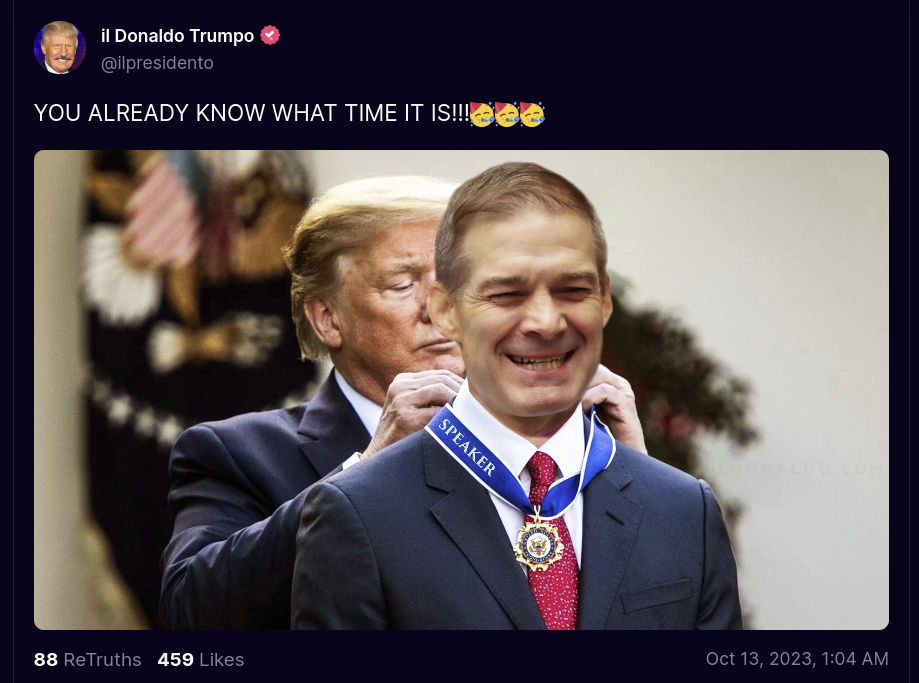Open the round profile avatar picture
The height and width of the screenshot is (683, 919).
(x=60, y=48)
